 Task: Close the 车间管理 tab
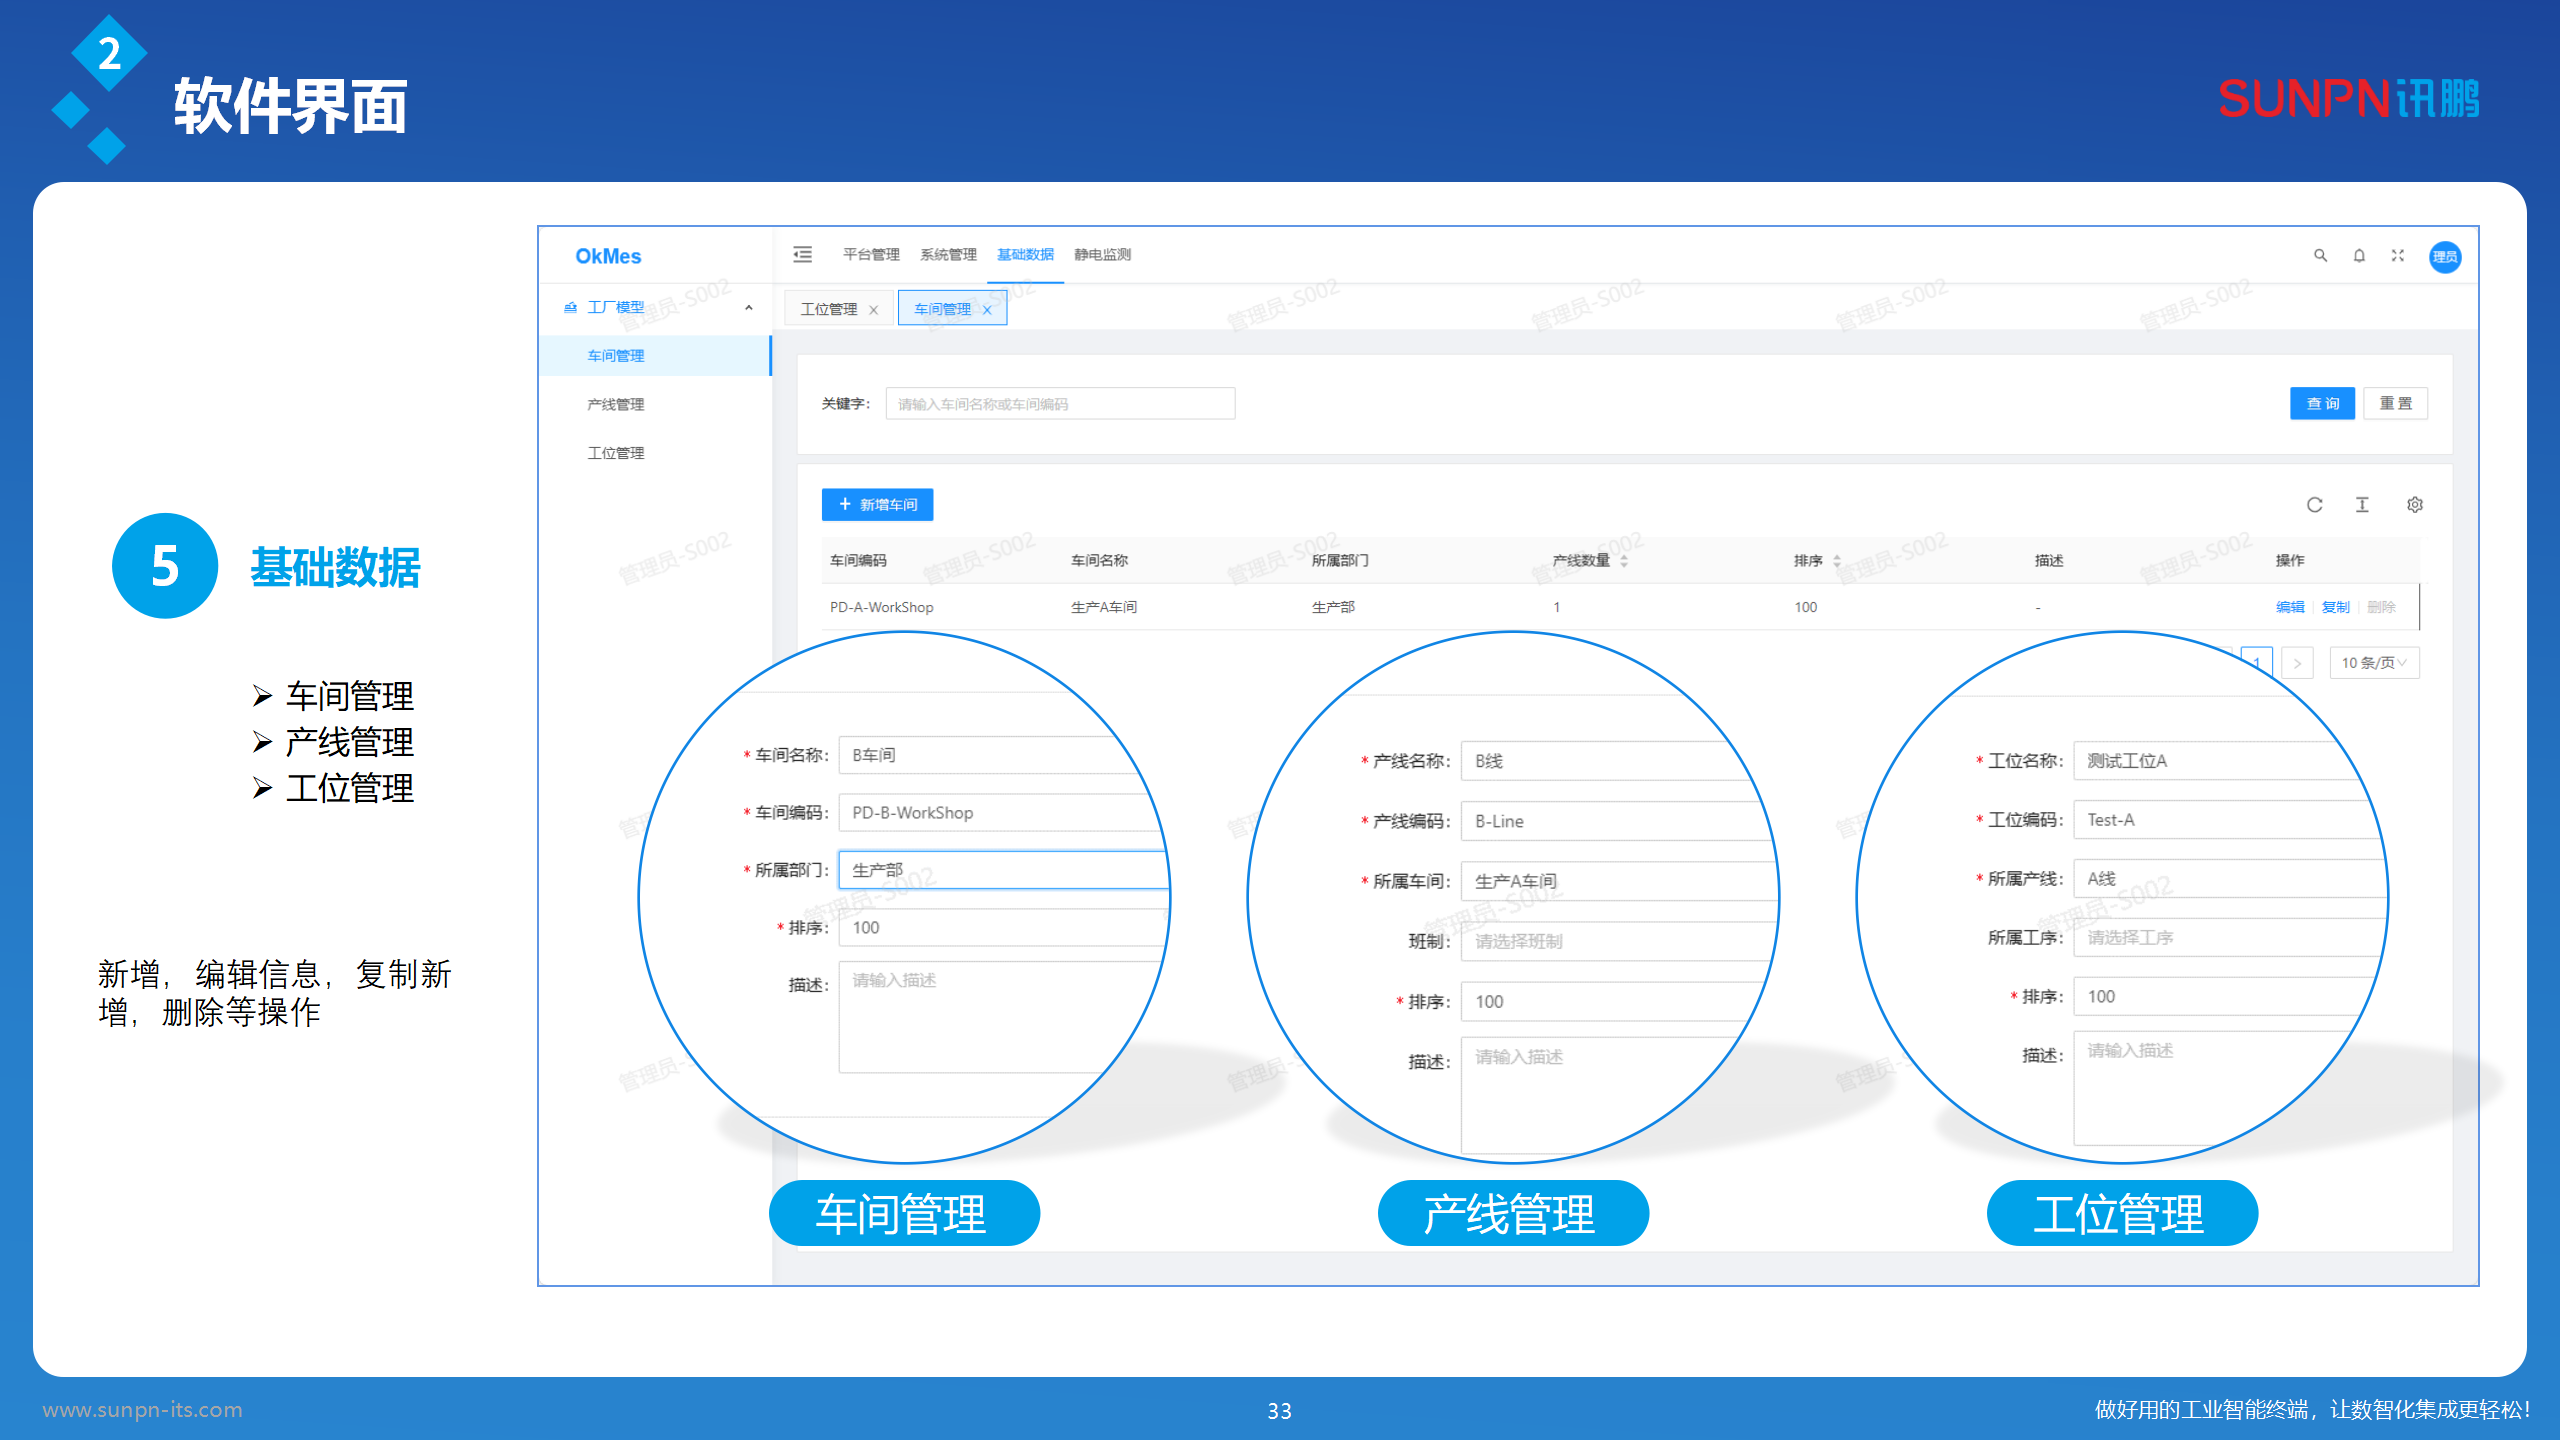(x=987, y=310)
